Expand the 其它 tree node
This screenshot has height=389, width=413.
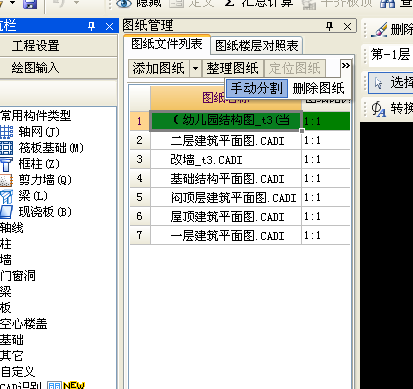tap(12, 356)
